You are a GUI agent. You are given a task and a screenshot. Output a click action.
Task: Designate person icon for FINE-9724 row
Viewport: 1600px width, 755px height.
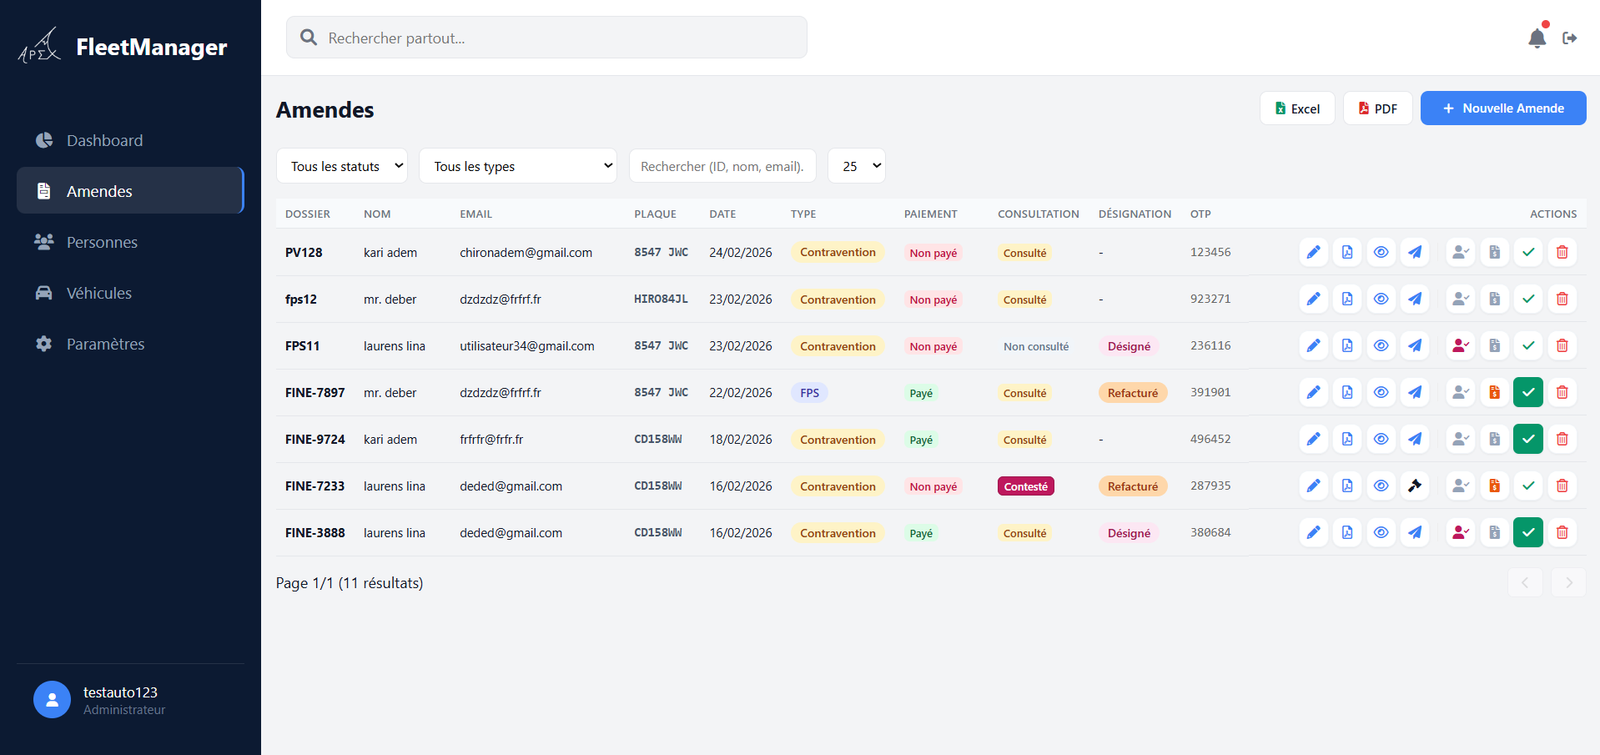tap(1461, 439)
